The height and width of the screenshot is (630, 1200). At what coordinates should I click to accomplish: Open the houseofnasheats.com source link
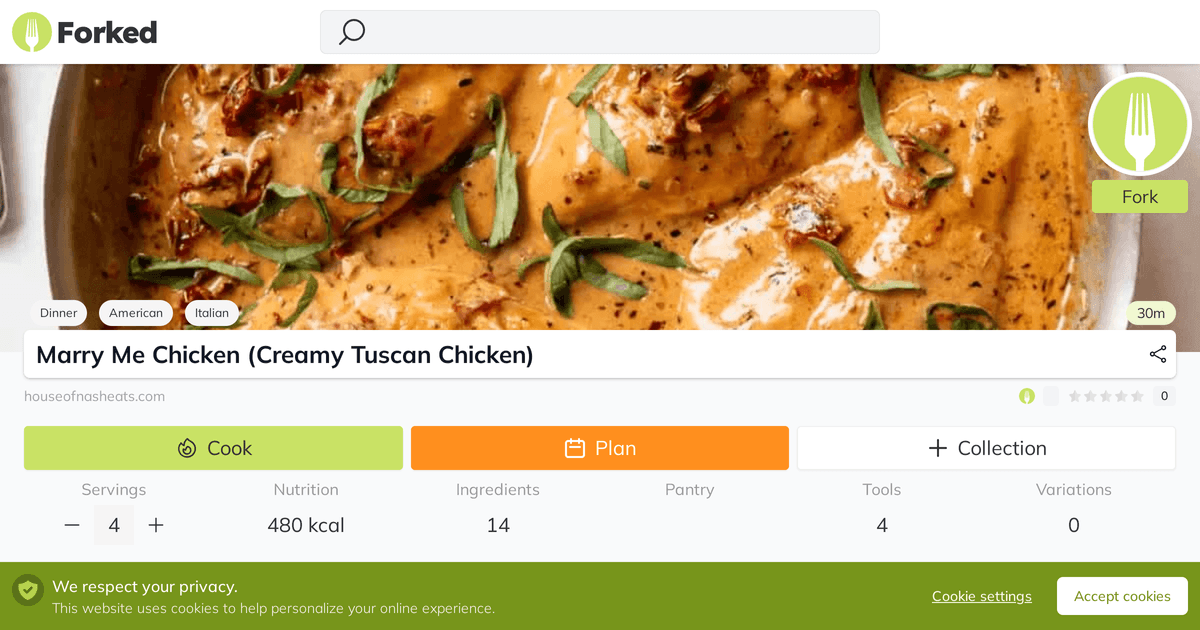tap(94, 396)
